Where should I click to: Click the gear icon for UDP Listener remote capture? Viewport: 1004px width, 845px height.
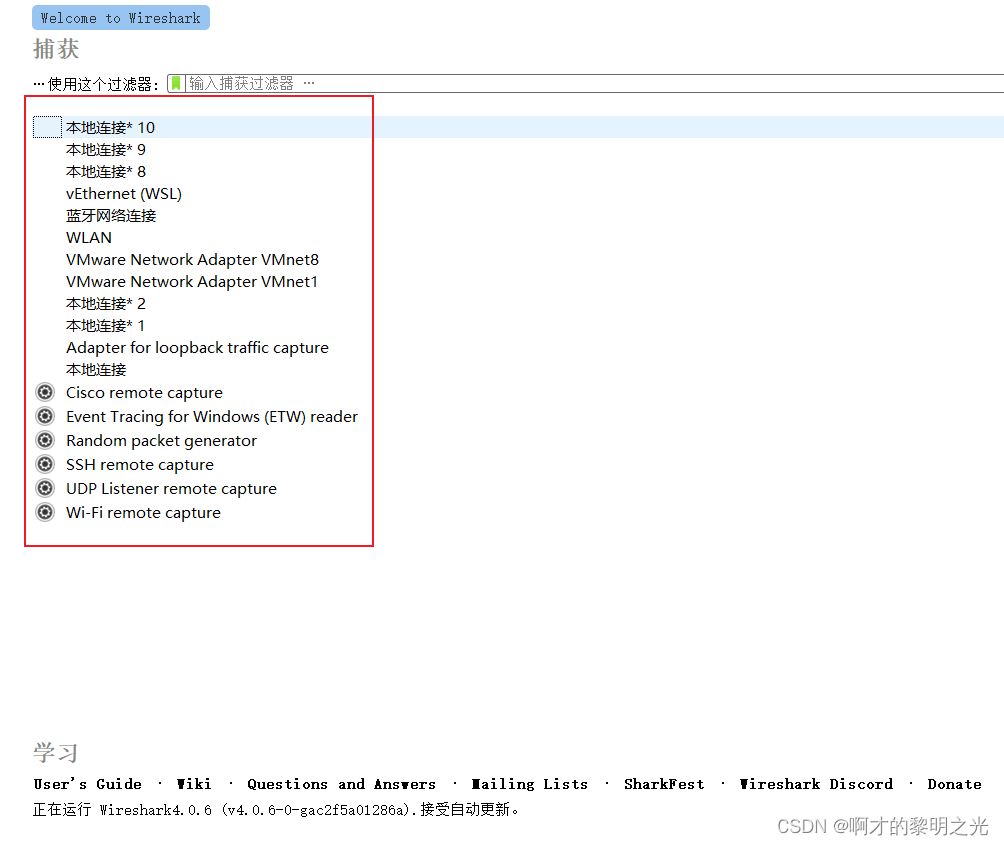tap(45, 488)
